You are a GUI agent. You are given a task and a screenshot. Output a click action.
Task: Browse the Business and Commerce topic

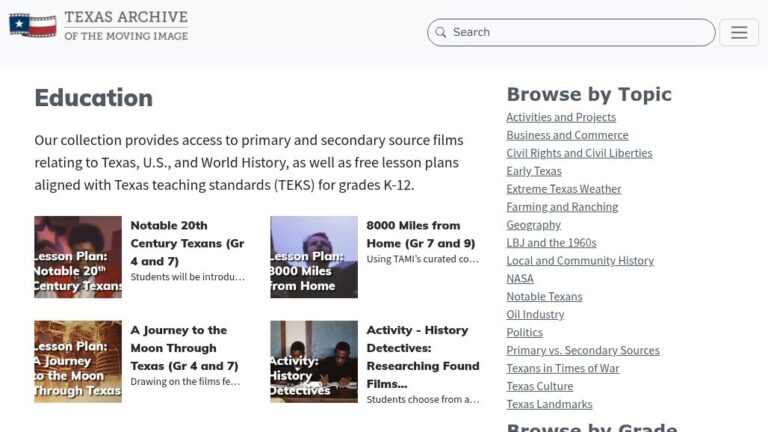[567, 135]
